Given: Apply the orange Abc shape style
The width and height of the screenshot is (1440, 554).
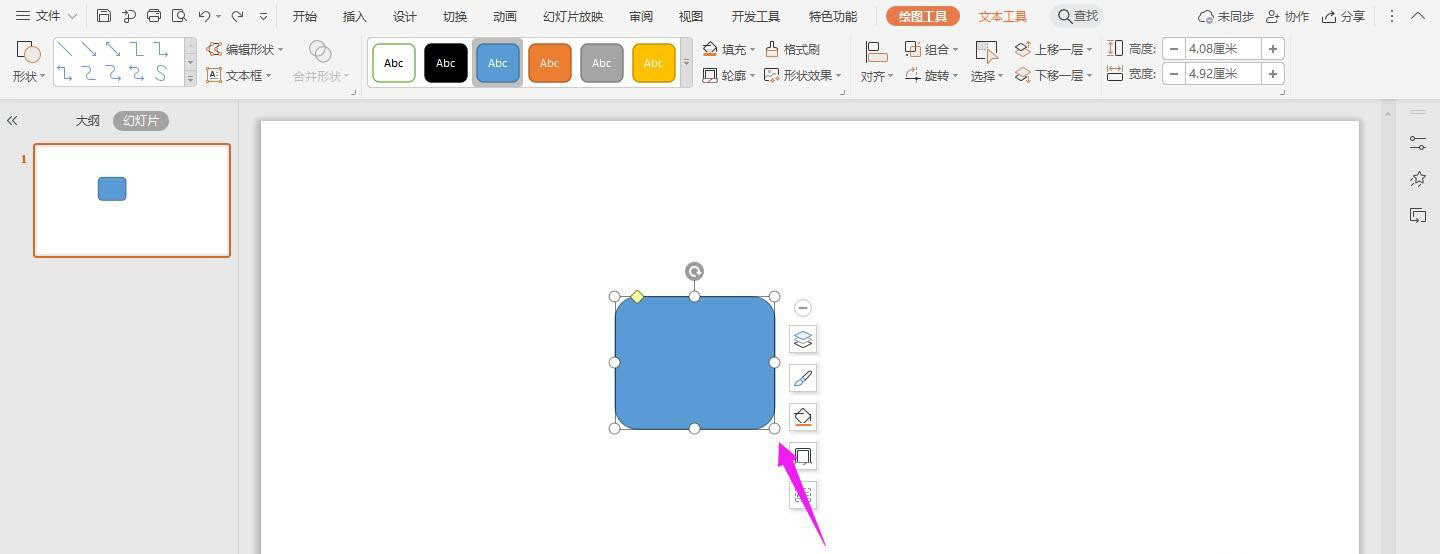Looking at the screenshot, I should coord(550,63).
